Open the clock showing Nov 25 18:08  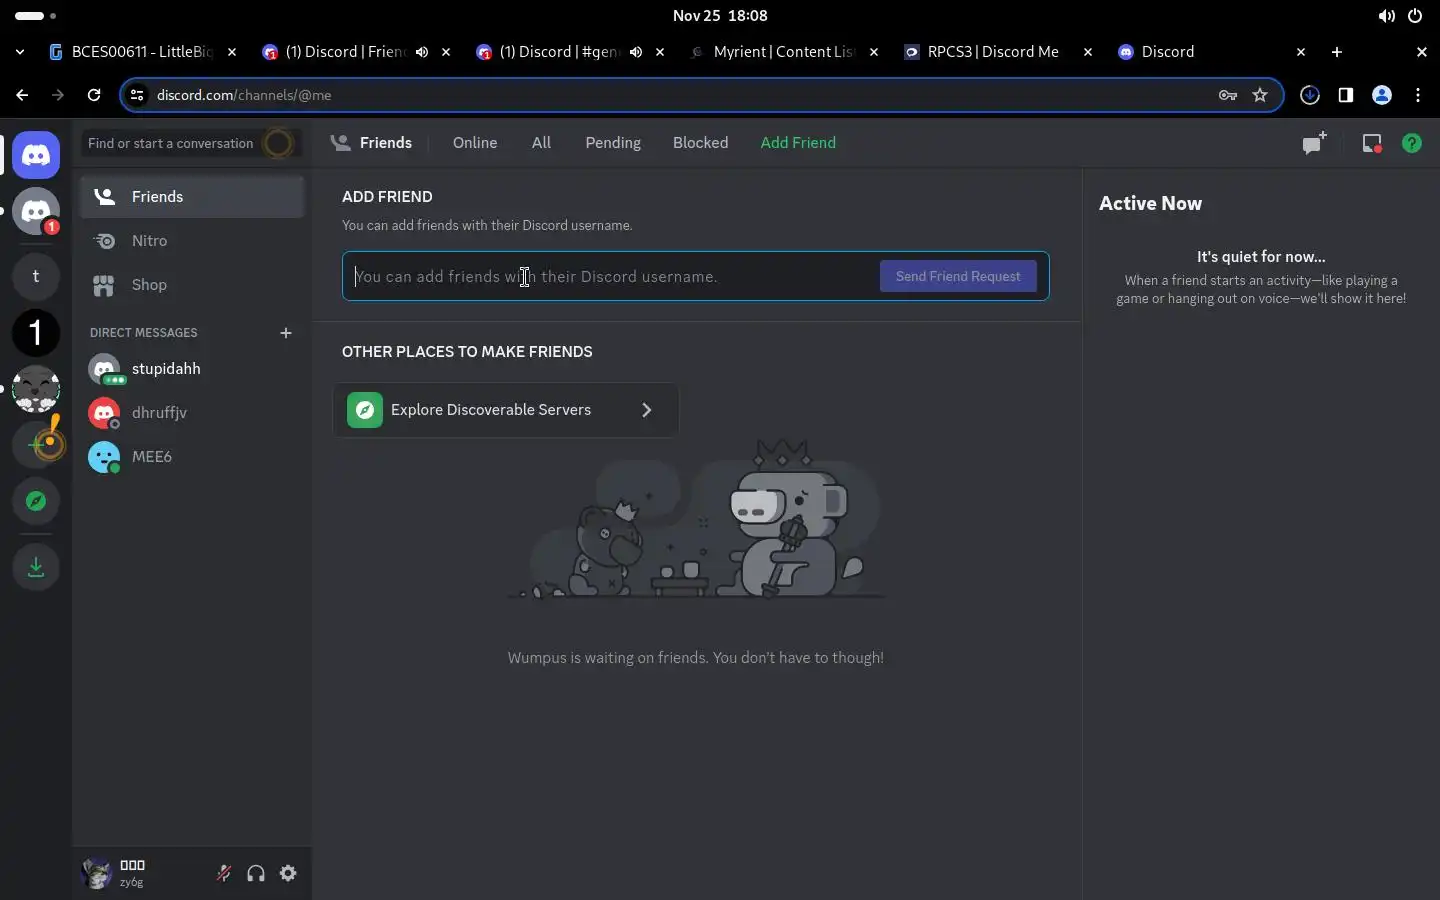(720, 16)
